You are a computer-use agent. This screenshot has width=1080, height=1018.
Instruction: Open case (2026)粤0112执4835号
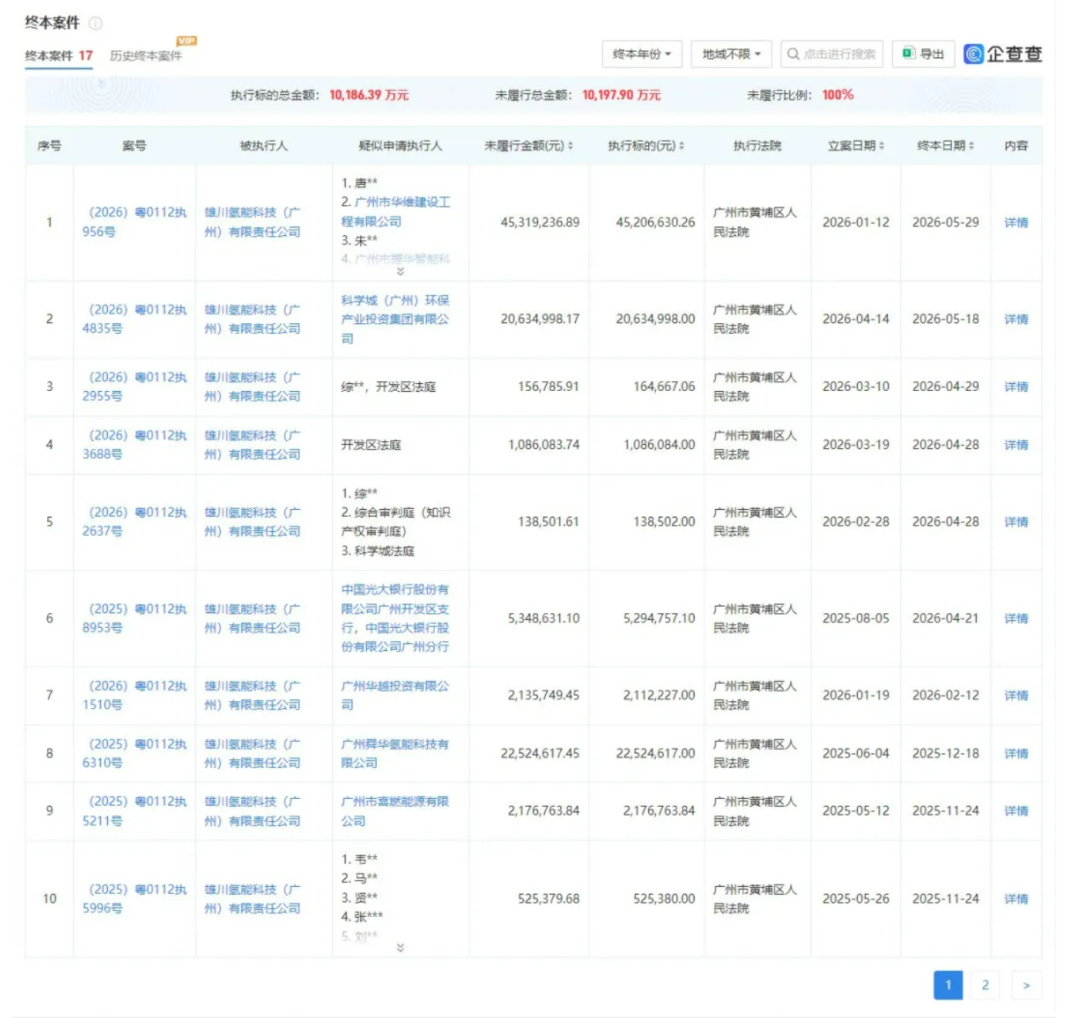[x=134, y=319]
